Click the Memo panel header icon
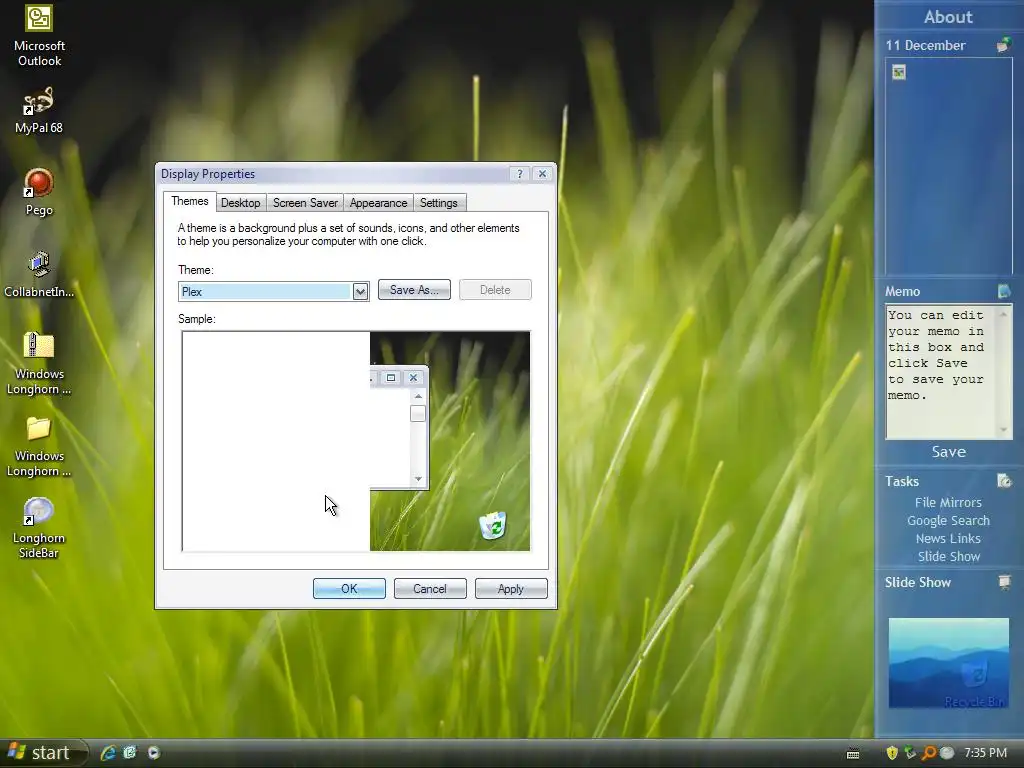1024x768 pixels. click(1004, 291)
